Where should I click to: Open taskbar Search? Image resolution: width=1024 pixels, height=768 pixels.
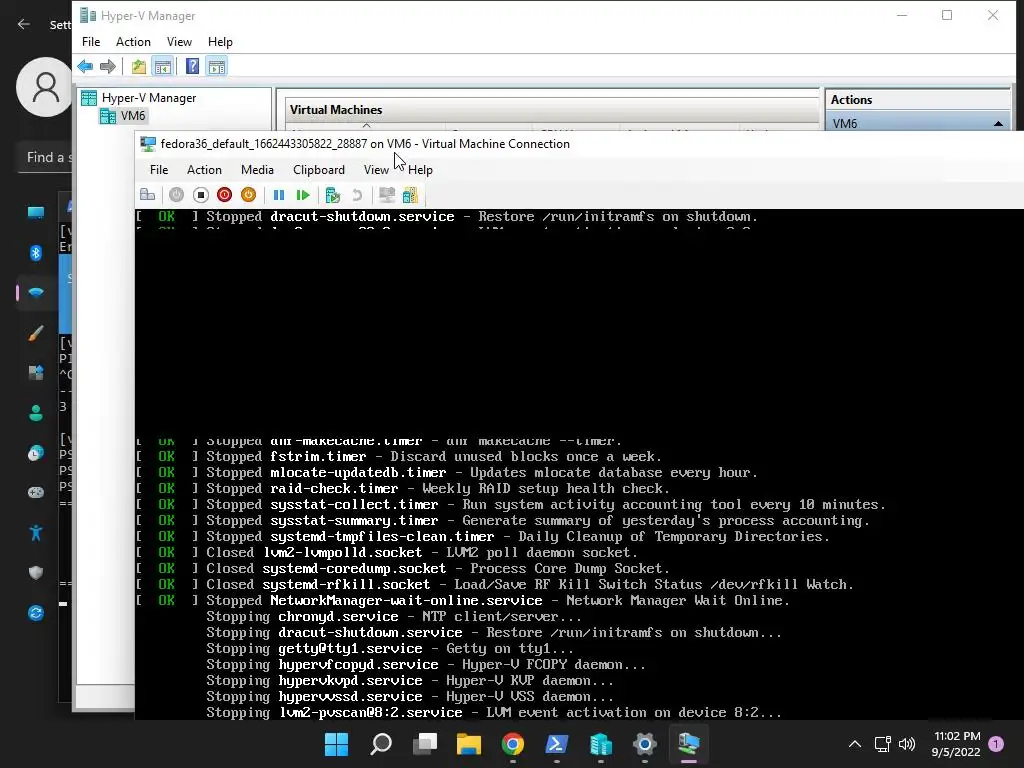pyautogui.click(x=381, y=744)
